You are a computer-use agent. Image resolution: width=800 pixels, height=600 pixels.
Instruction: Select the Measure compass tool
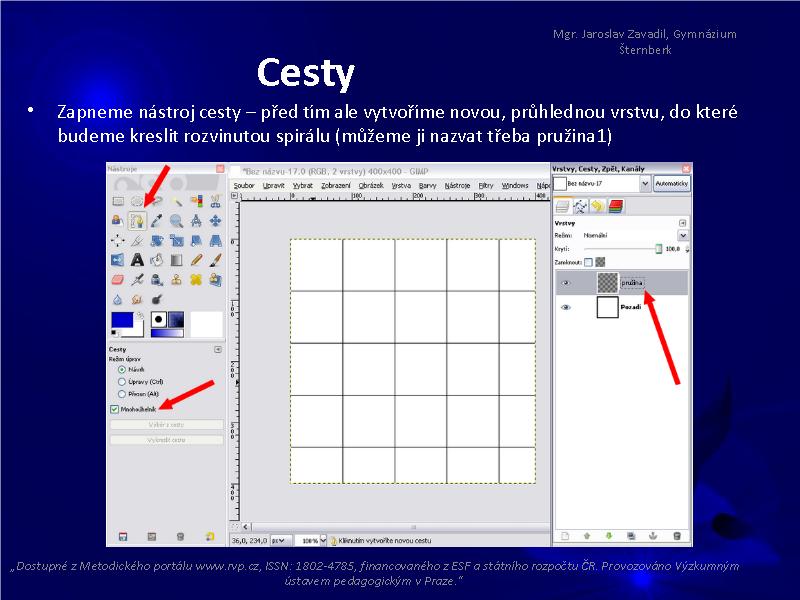click(196, 221)
